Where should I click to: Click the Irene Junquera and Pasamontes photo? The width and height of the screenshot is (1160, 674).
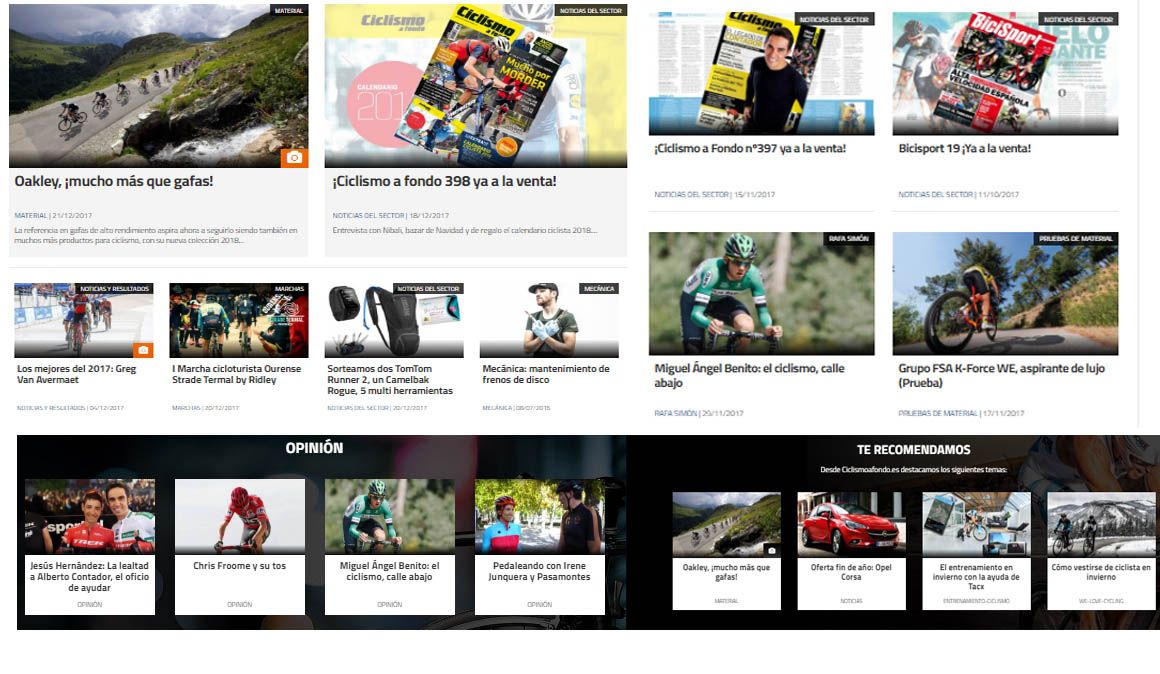click(539, 516)
